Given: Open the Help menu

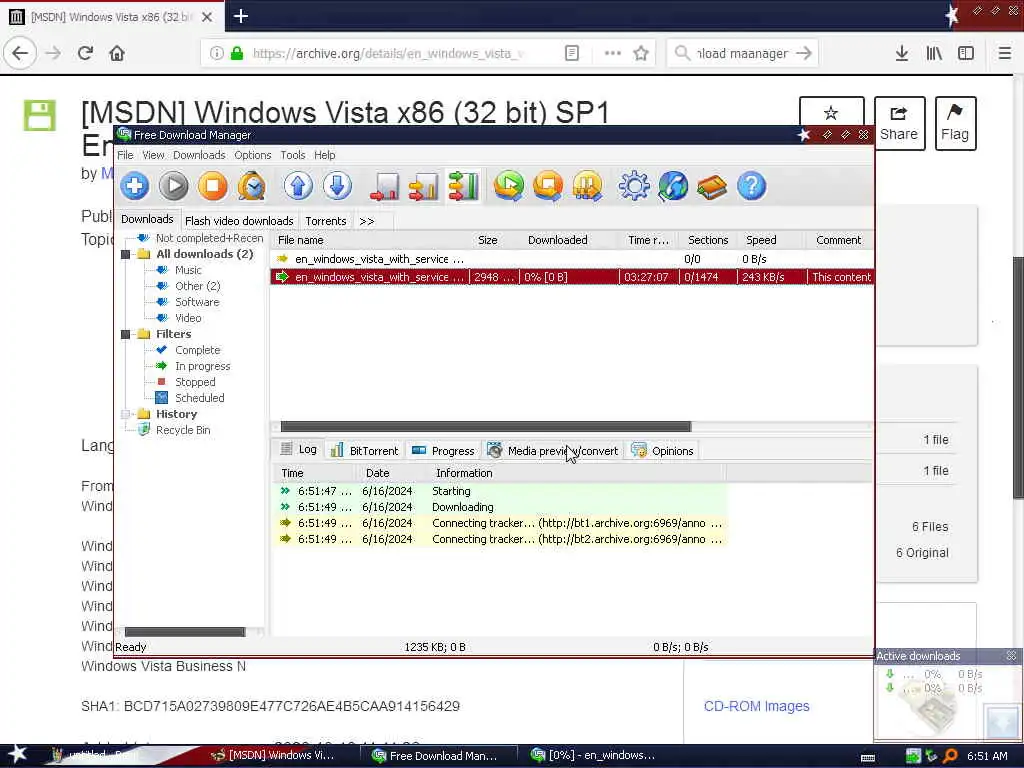Looking at the screenshot, I should pyautogui.click(x=325, y=155).
